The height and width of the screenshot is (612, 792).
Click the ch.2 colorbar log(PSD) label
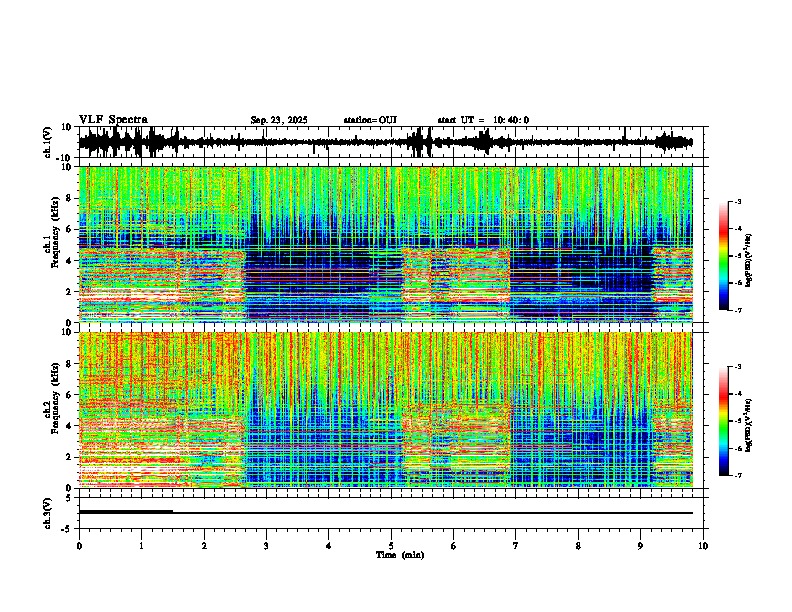click(x=749, y=425)
